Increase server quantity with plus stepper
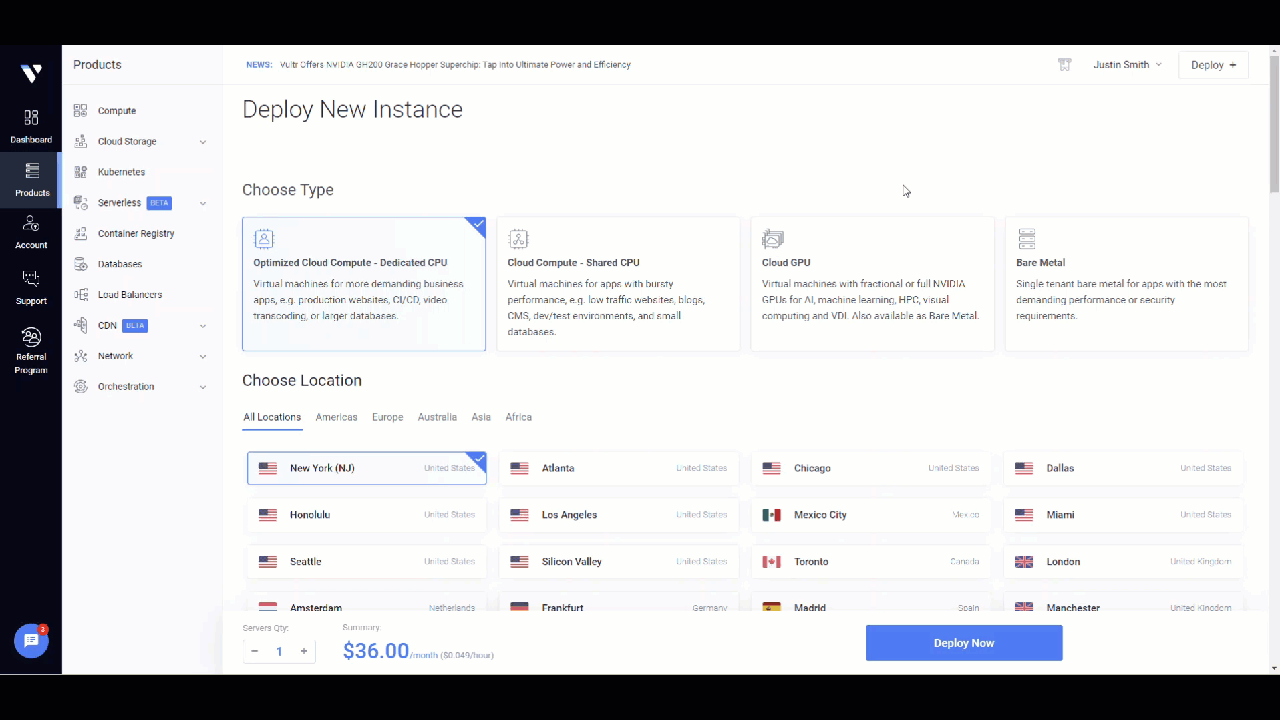The height and width of the screenshot is (720, 1280). (x=304, y=651)
